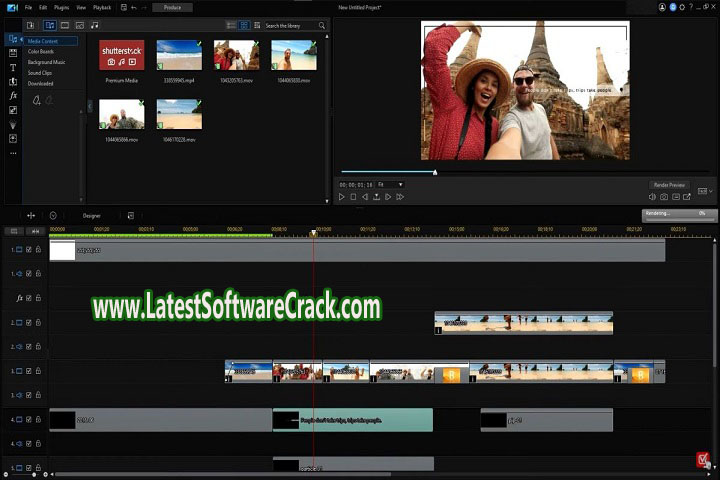This screenshot has height=480, width=720.
Task: Click the Render Preview button
Action: (669, 185)
